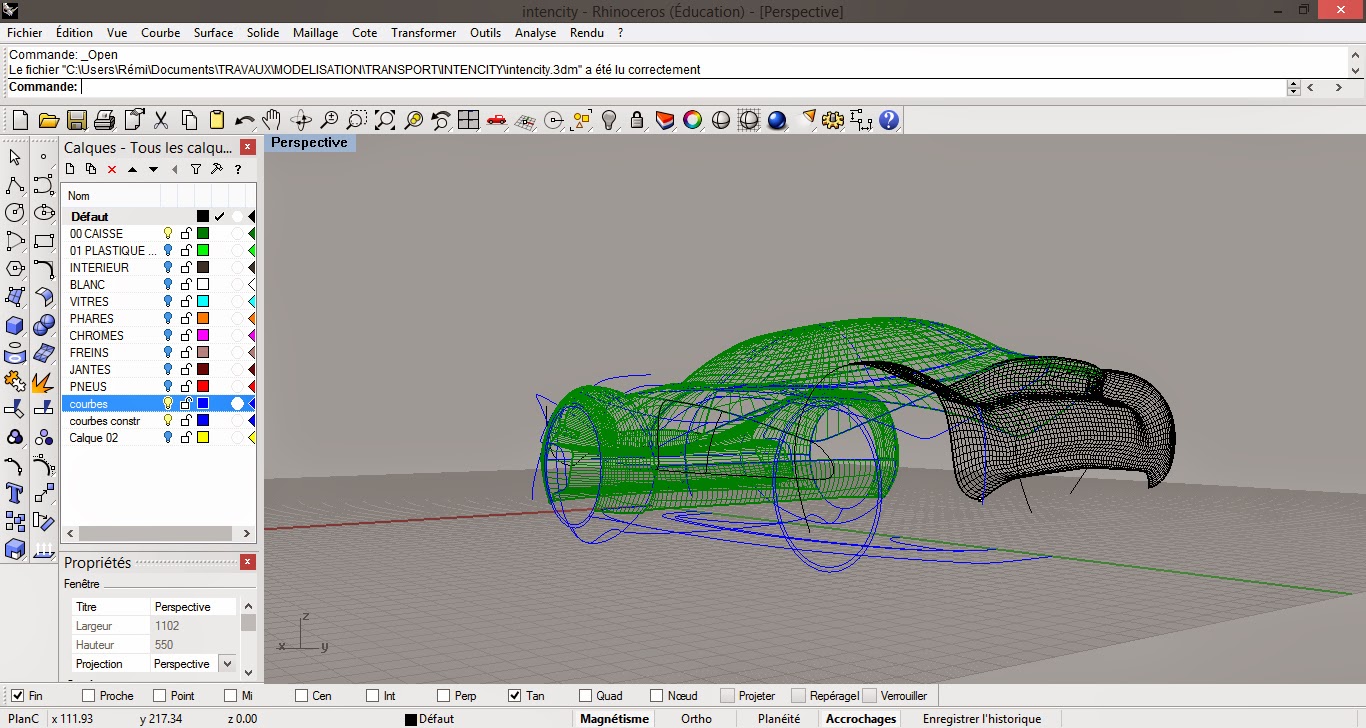
Task: Select the Polyline tool in left toolbar
Action: [15, 185]
